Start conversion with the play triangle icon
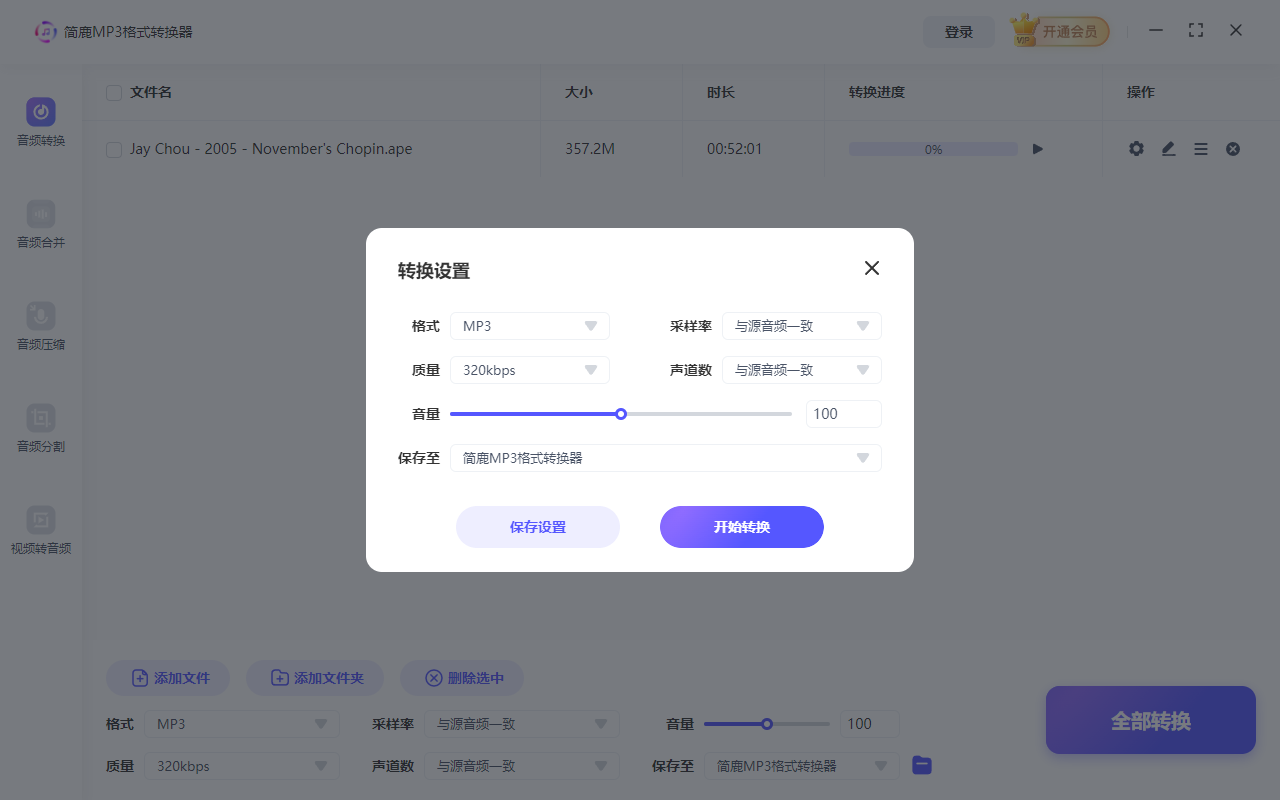The image size is (1280, 800). (x=1037, y=148)
